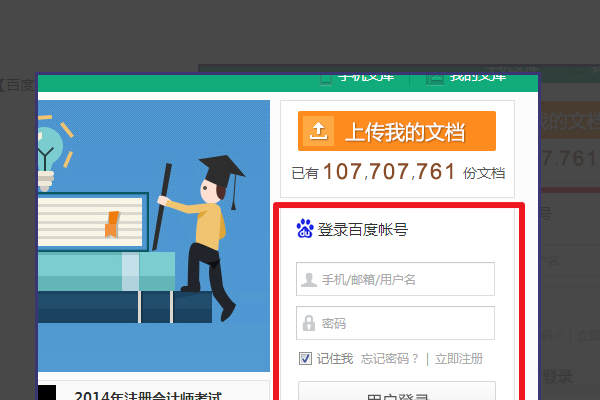Click the 用户登录 login button
The height and width of the screenshot is (400, 600).
[x=397, y=391]
